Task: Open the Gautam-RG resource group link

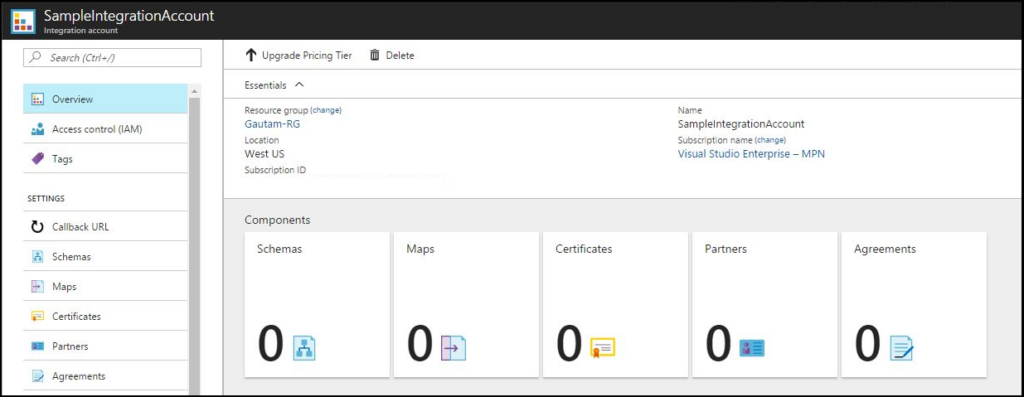Action: (272, 124)
